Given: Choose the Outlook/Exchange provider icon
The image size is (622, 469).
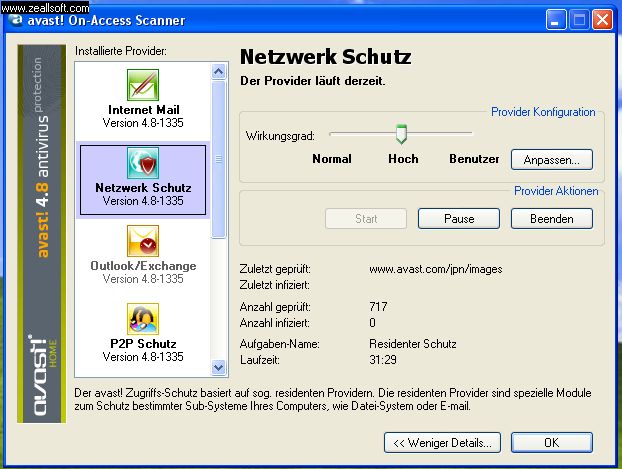Looking at the screenshot, I should (x=143, y=241).
